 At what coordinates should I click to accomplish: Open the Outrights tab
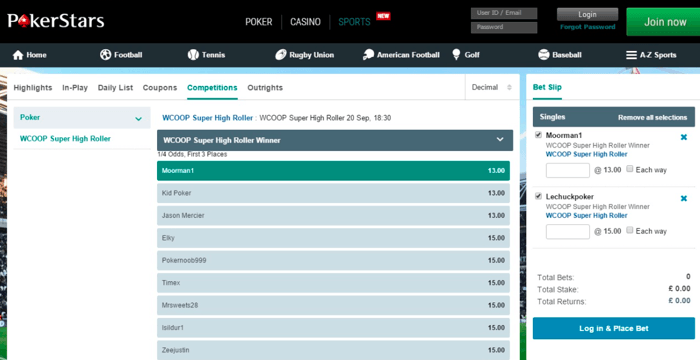[265, 88]
